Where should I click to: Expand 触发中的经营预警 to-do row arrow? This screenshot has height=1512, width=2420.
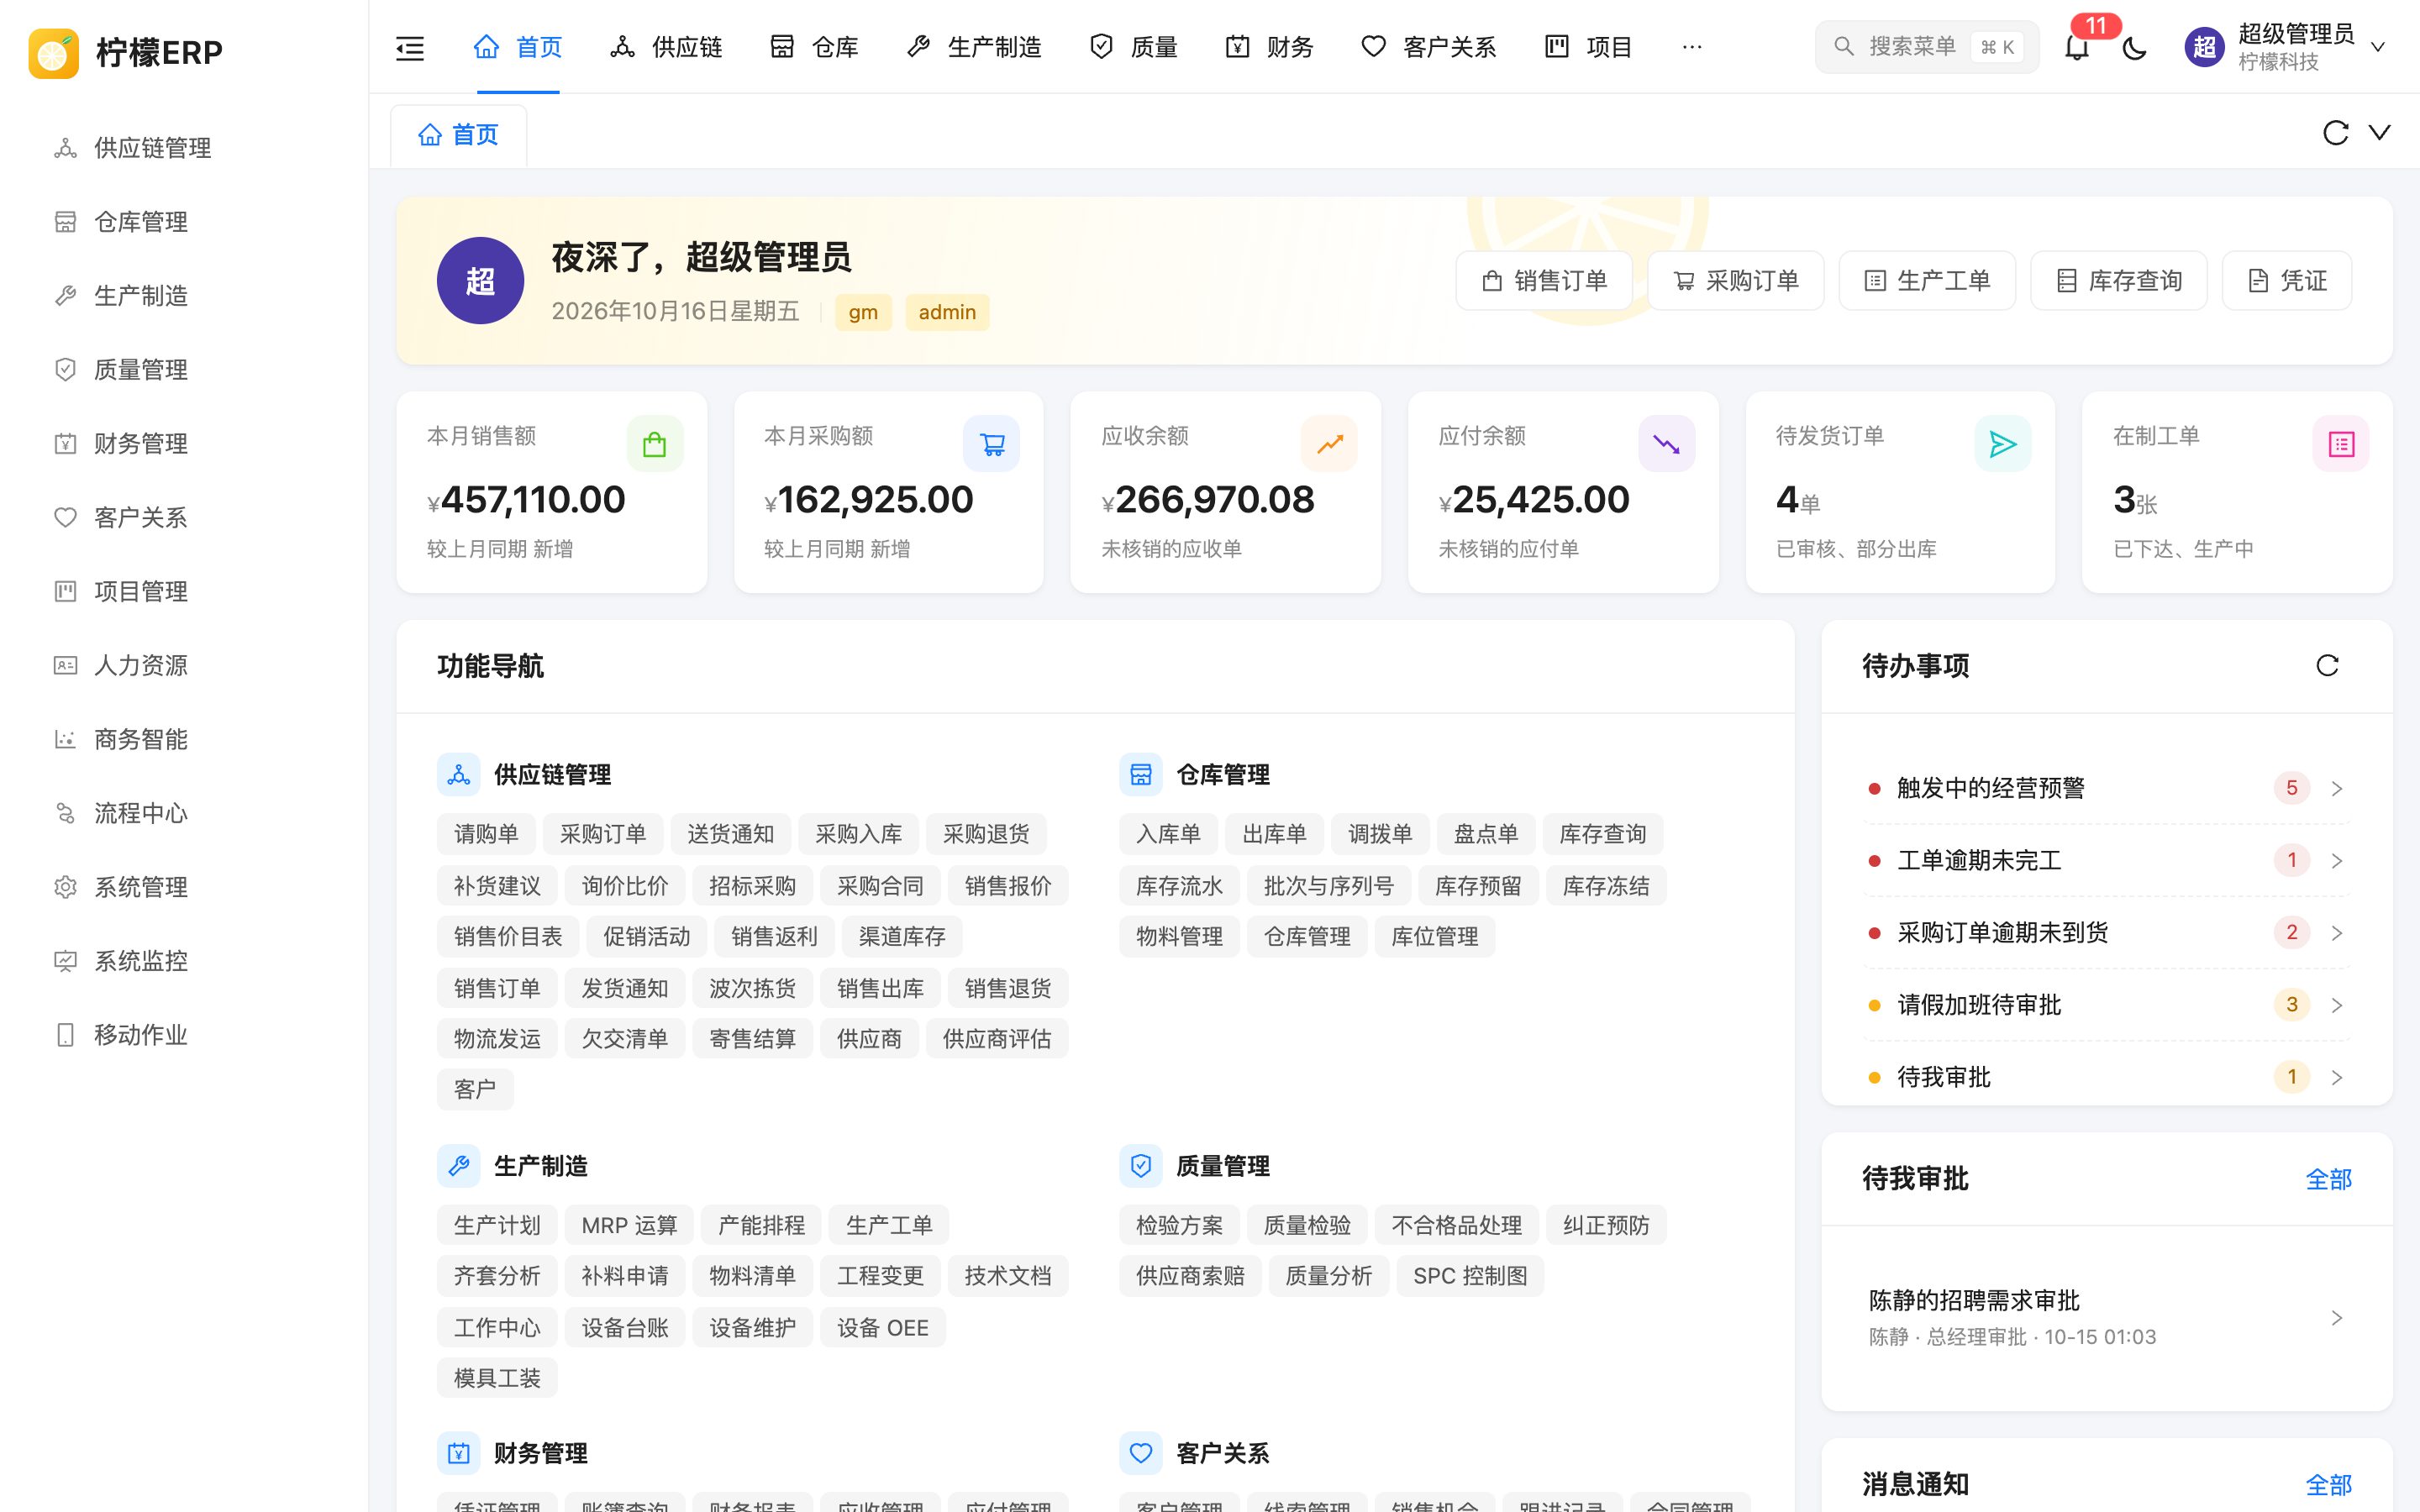tap(2337, 789)
